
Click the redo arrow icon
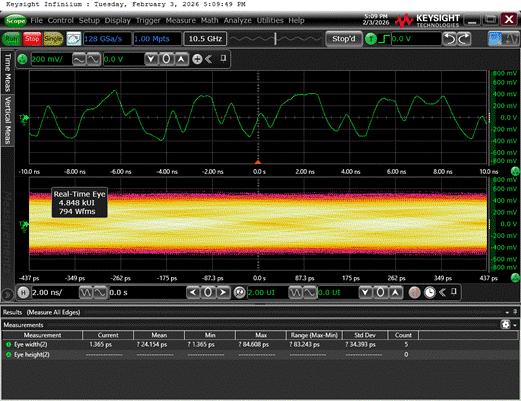[x=464, y=39]
